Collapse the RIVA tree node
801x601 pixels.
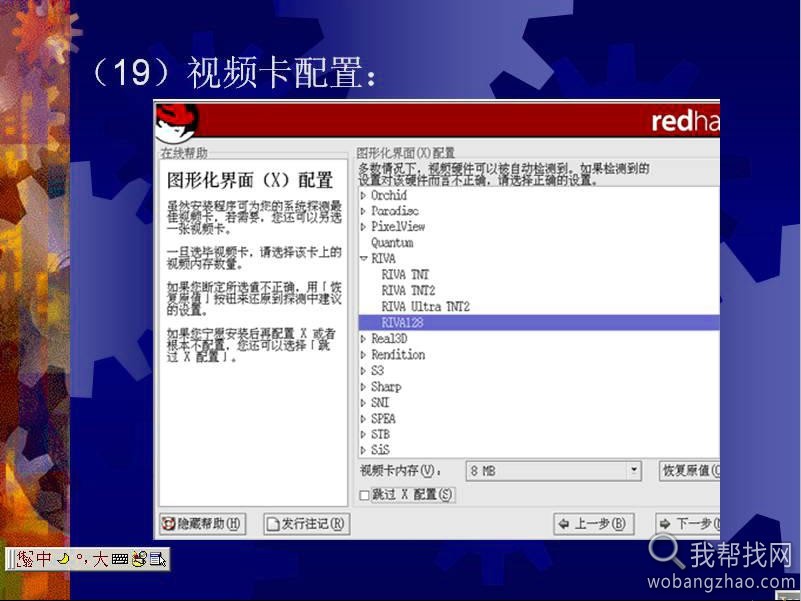click(364, 259)
